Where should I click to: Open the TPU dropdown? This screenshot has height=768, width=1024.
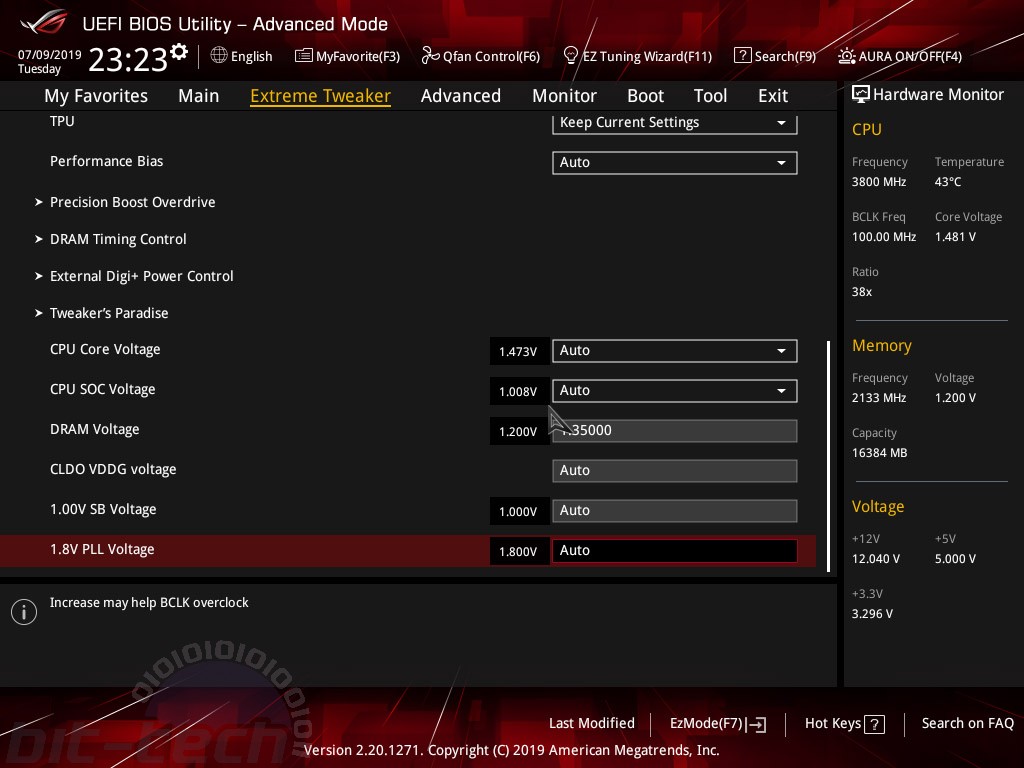click(x=675, y=123)
